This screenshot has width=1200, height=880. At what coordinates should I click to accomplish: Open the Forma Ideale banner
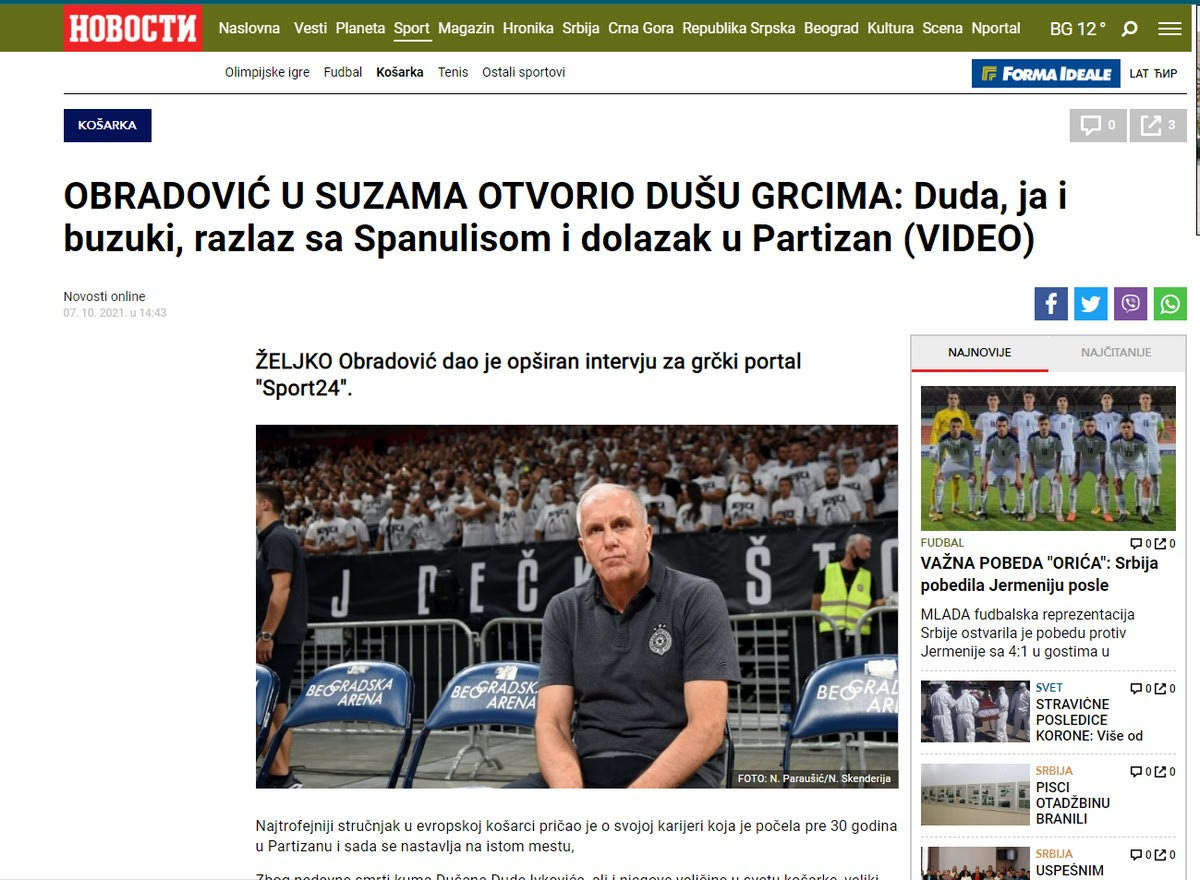point(1045,73)
